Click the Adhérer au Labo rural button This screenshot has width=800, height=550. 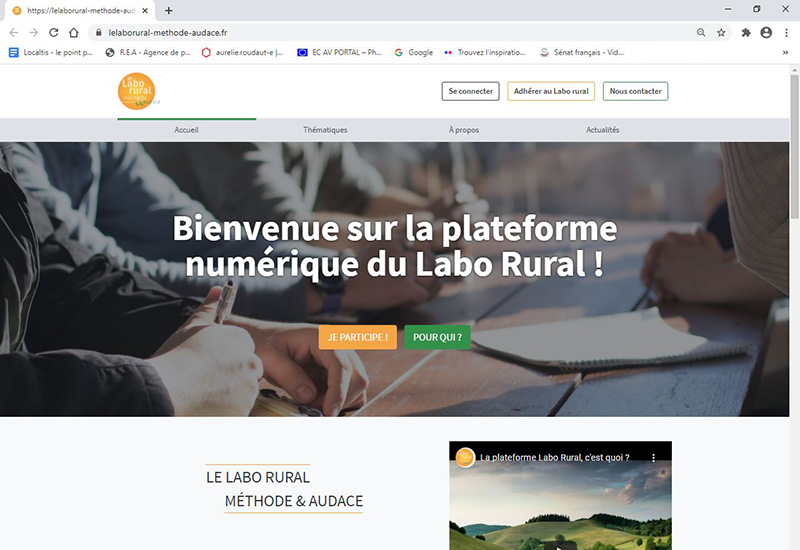coord(551,91)
